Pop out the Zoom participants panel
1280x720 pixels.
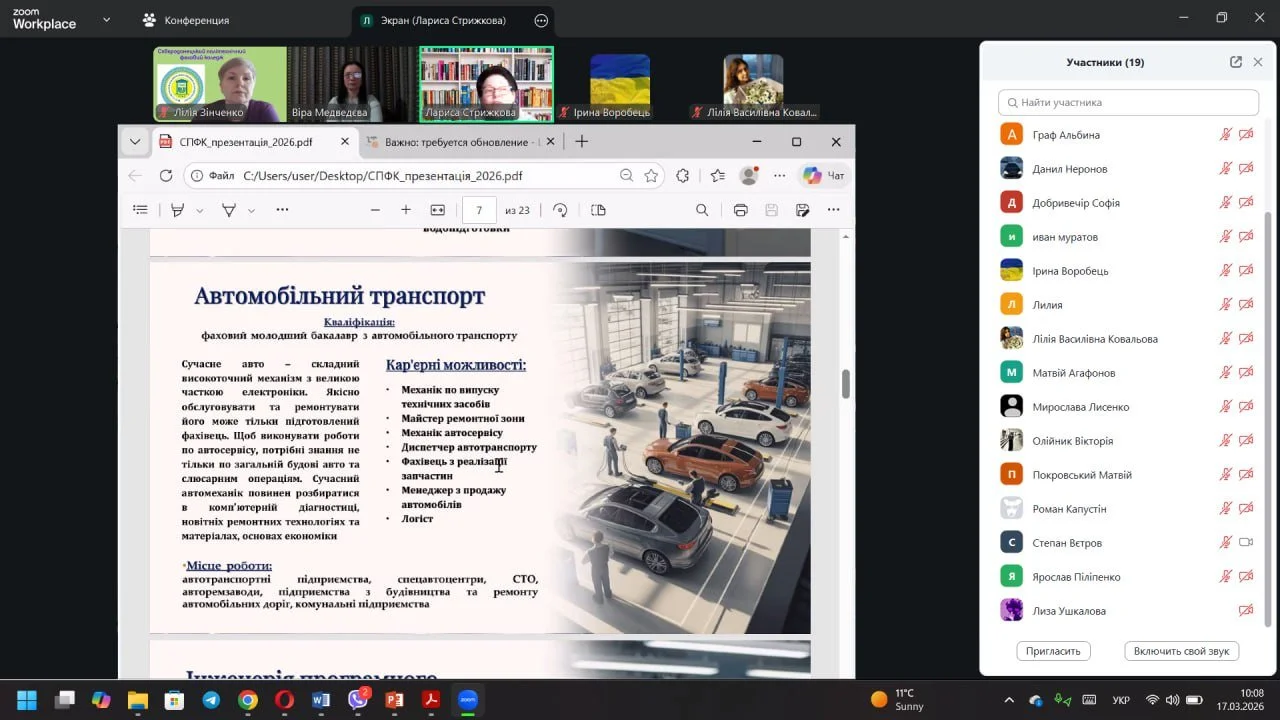(1236, 62)
